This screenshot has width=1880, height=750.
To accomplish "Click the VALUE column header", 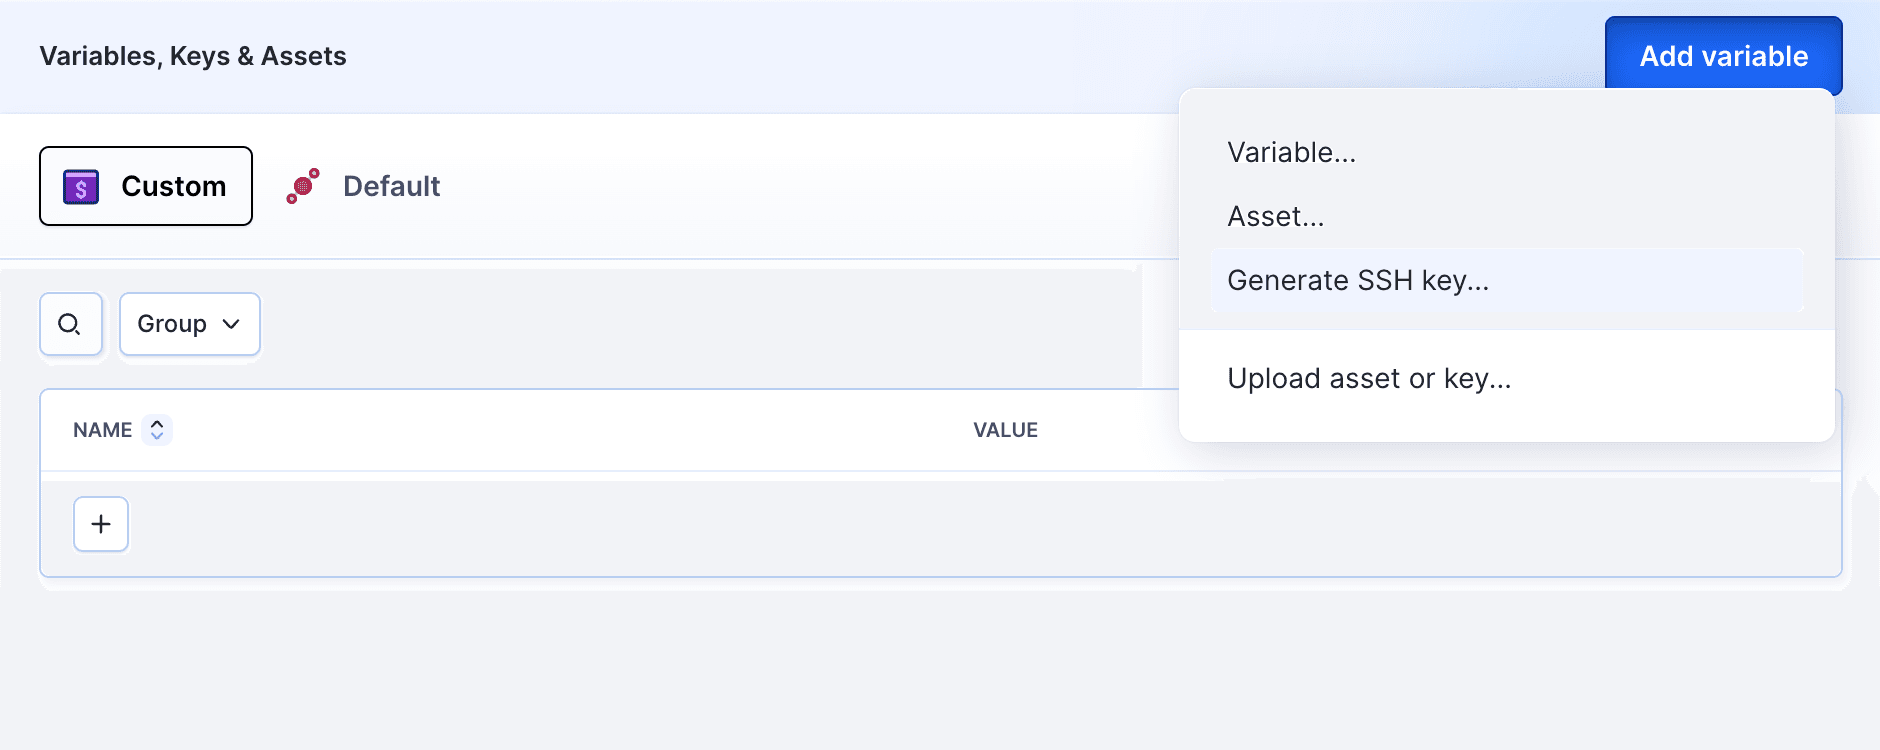I will (1006, 429).
